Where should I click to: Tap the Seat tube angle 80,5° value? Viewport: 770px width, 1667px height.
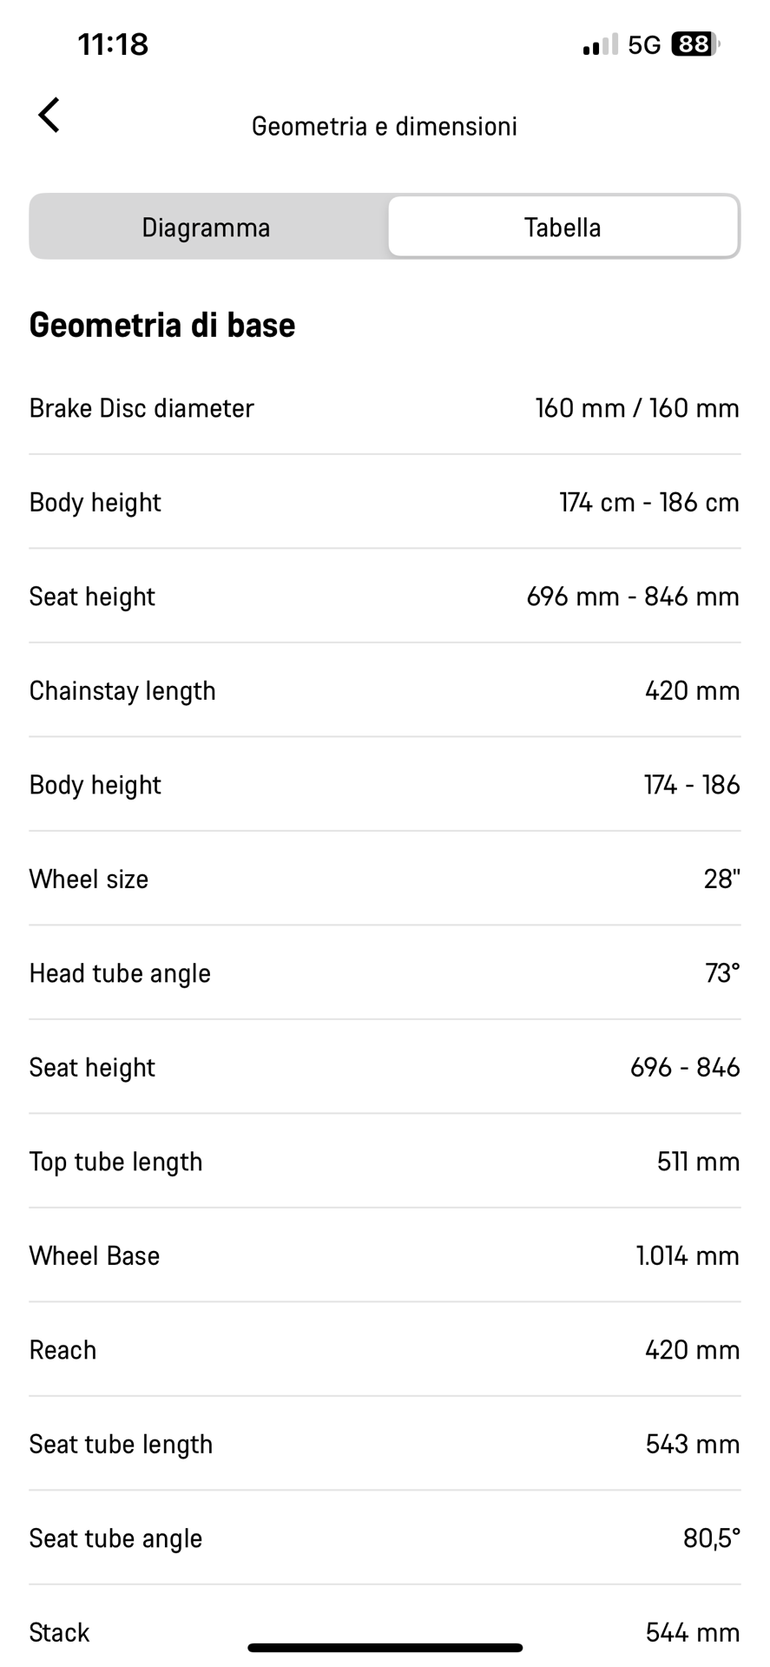(712, 1539)
